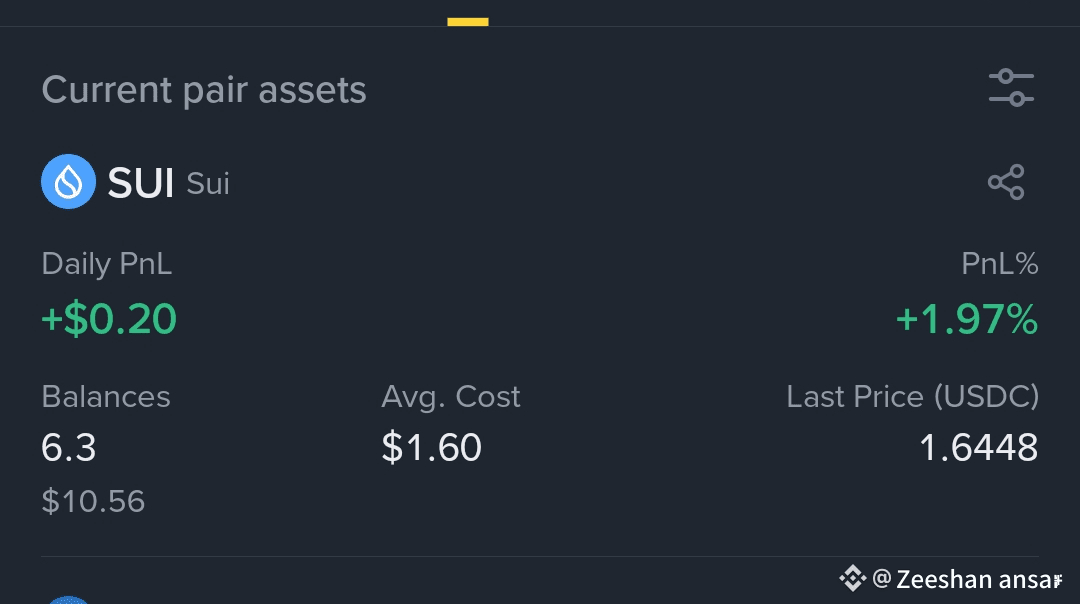Click the Current pair assets heading
The image size is (1080, 604).
(204, 91)
